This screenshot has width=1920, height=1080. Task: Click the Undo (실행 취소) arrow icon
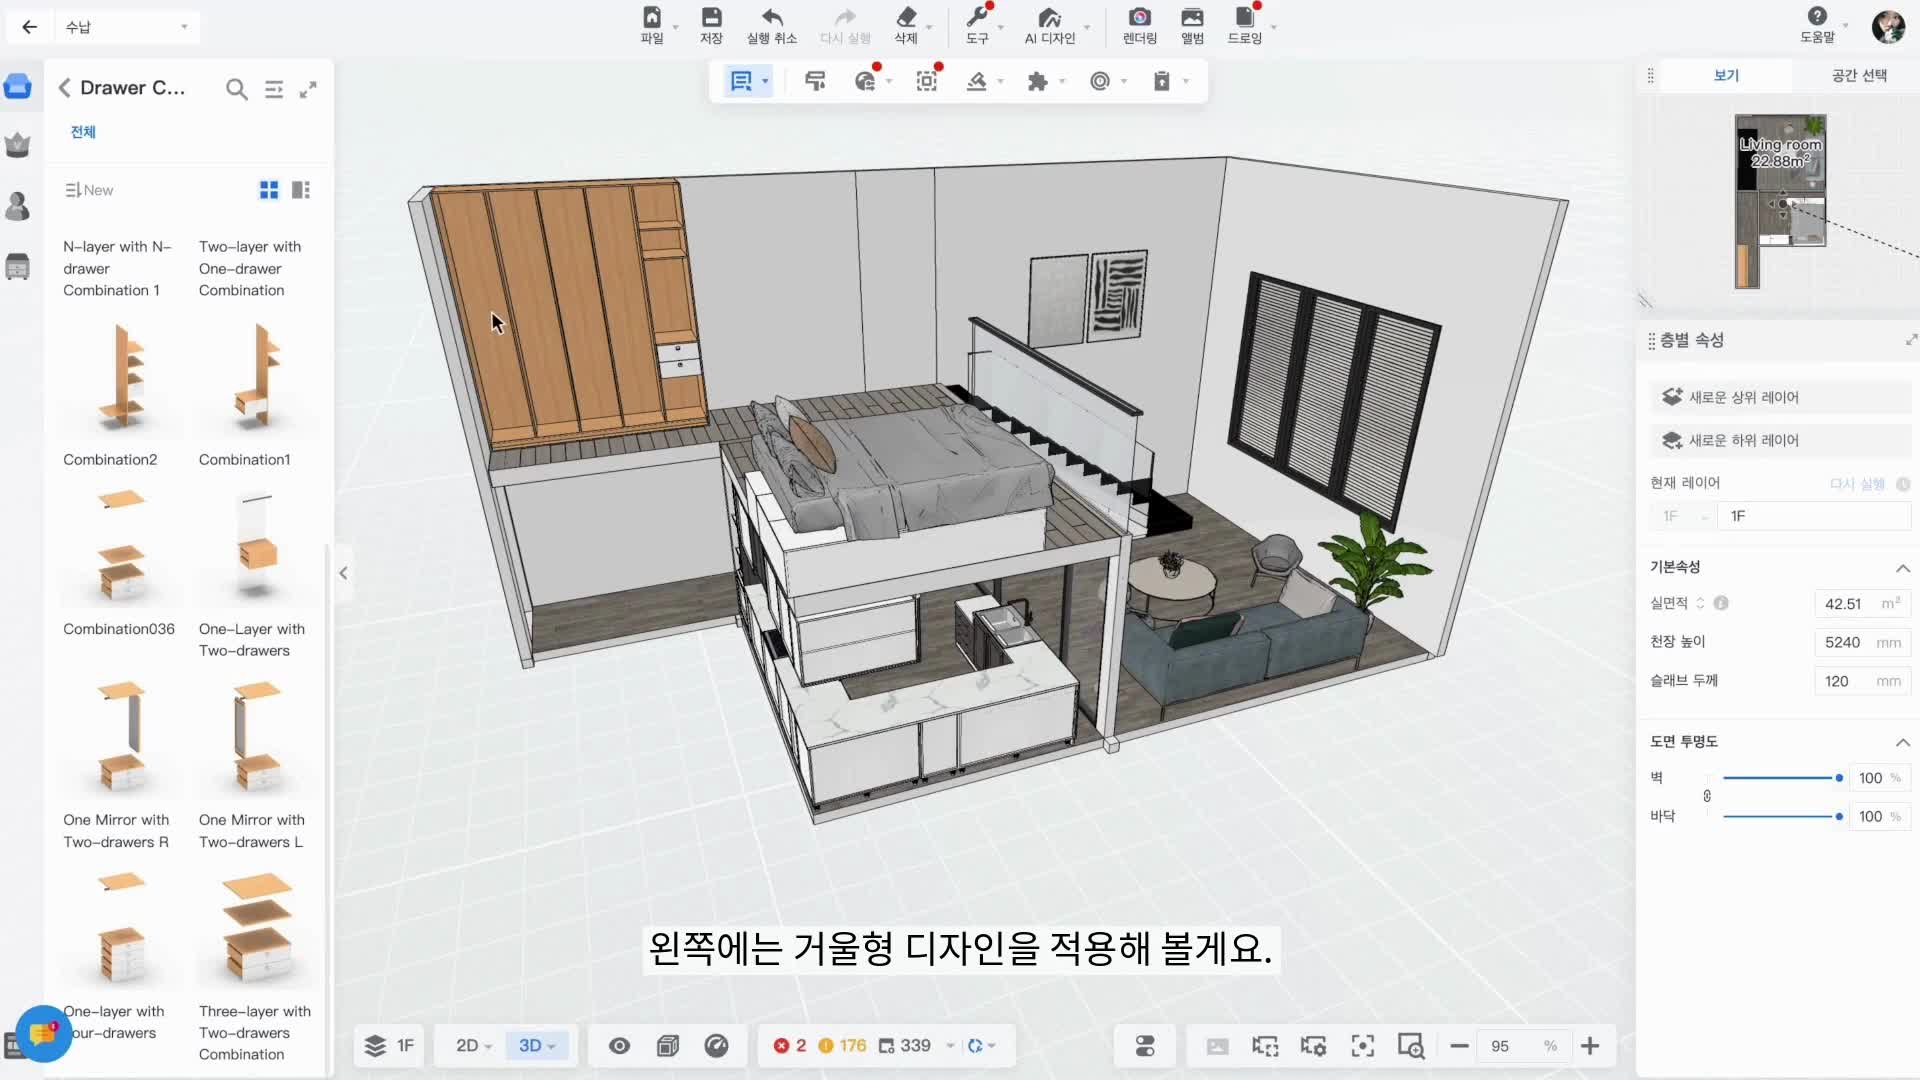[771, 18]
